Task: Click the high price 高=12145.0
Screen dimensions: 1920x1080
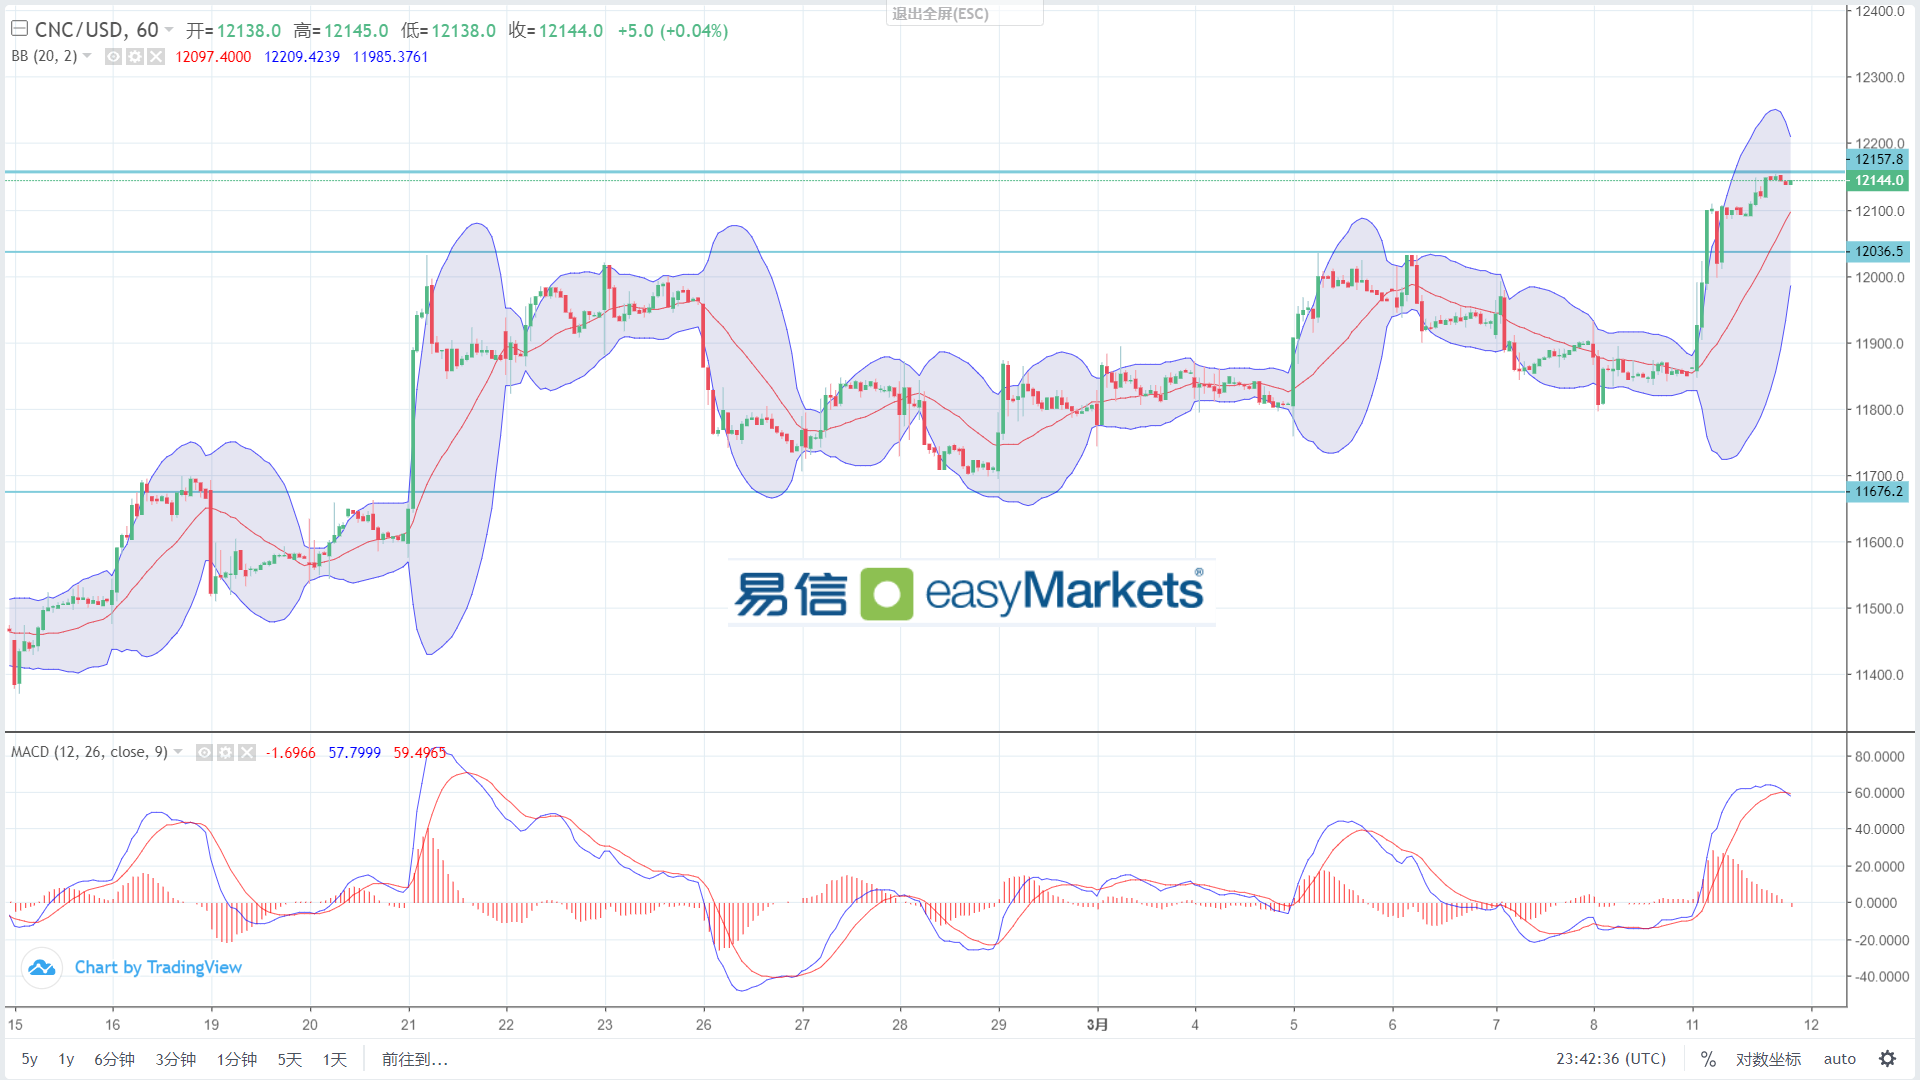Action: pyautogui.click(x=341, y=31)
